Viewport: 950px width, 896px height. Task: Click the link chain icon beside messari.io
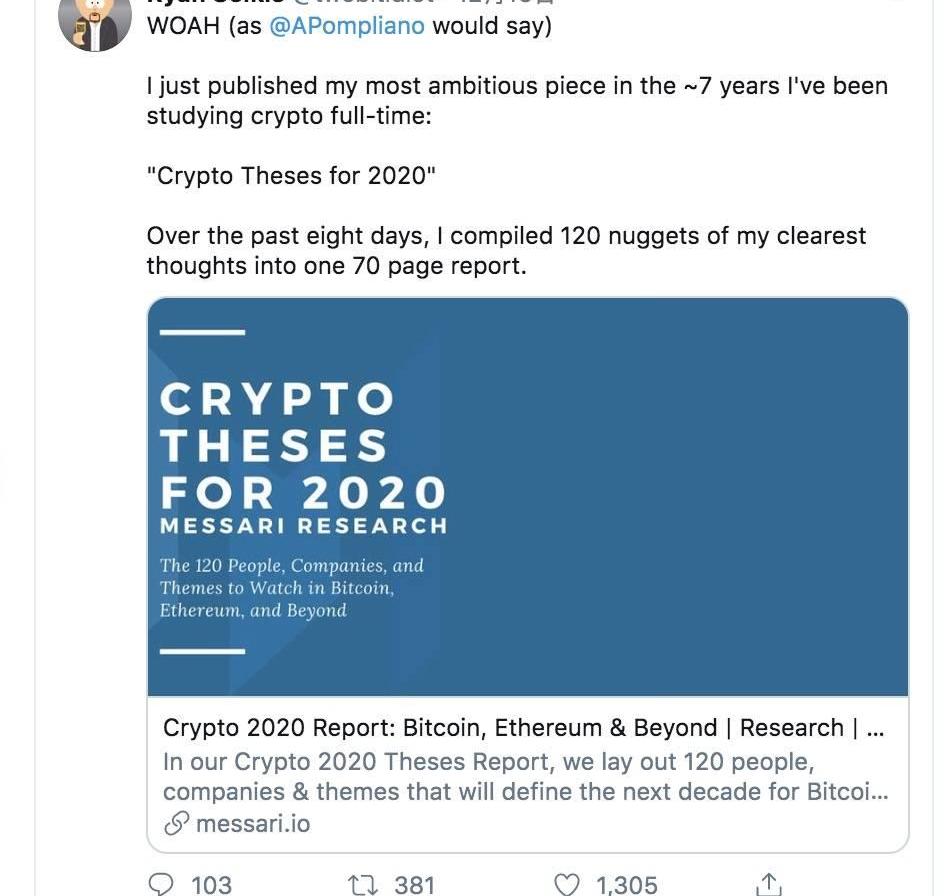click(x=176, y=823)
